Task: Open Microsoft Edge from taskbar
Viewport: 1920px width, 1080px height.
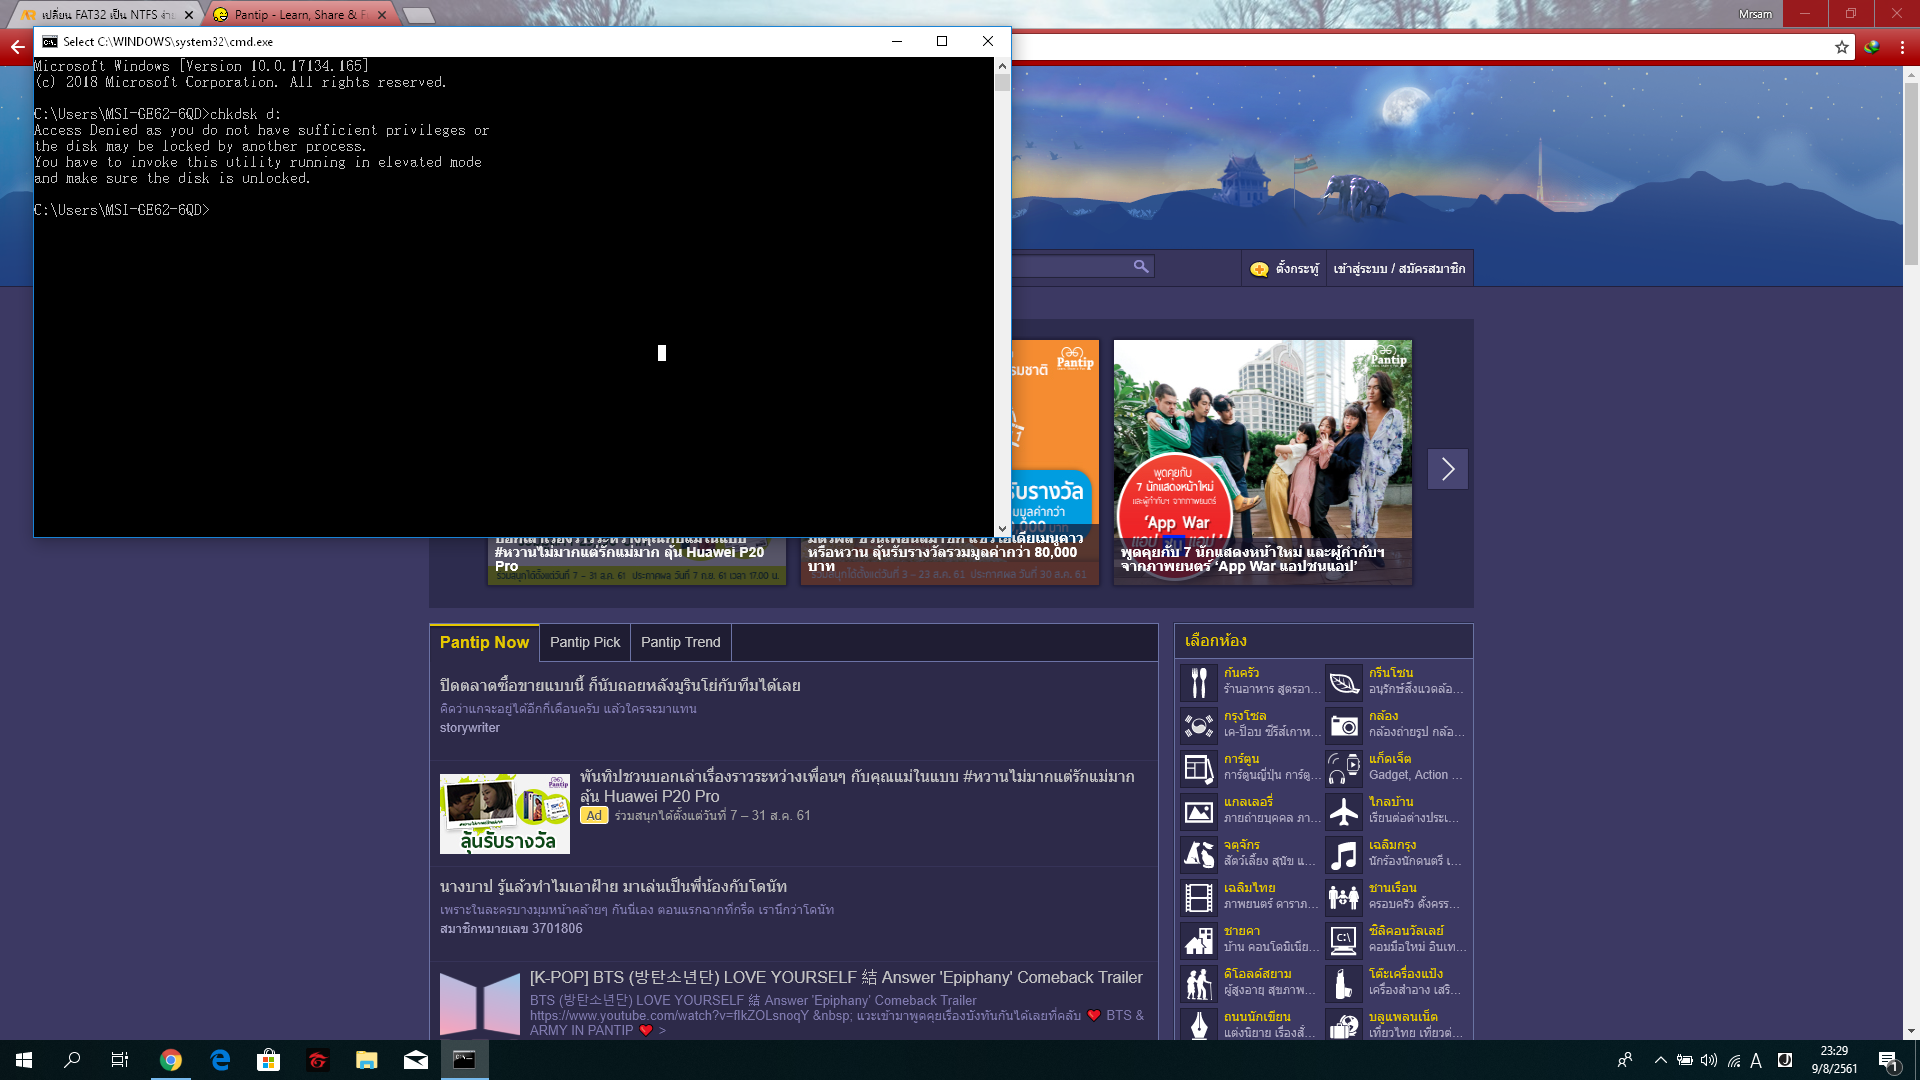Action: pyautogui.click(x=220, y=1060)
